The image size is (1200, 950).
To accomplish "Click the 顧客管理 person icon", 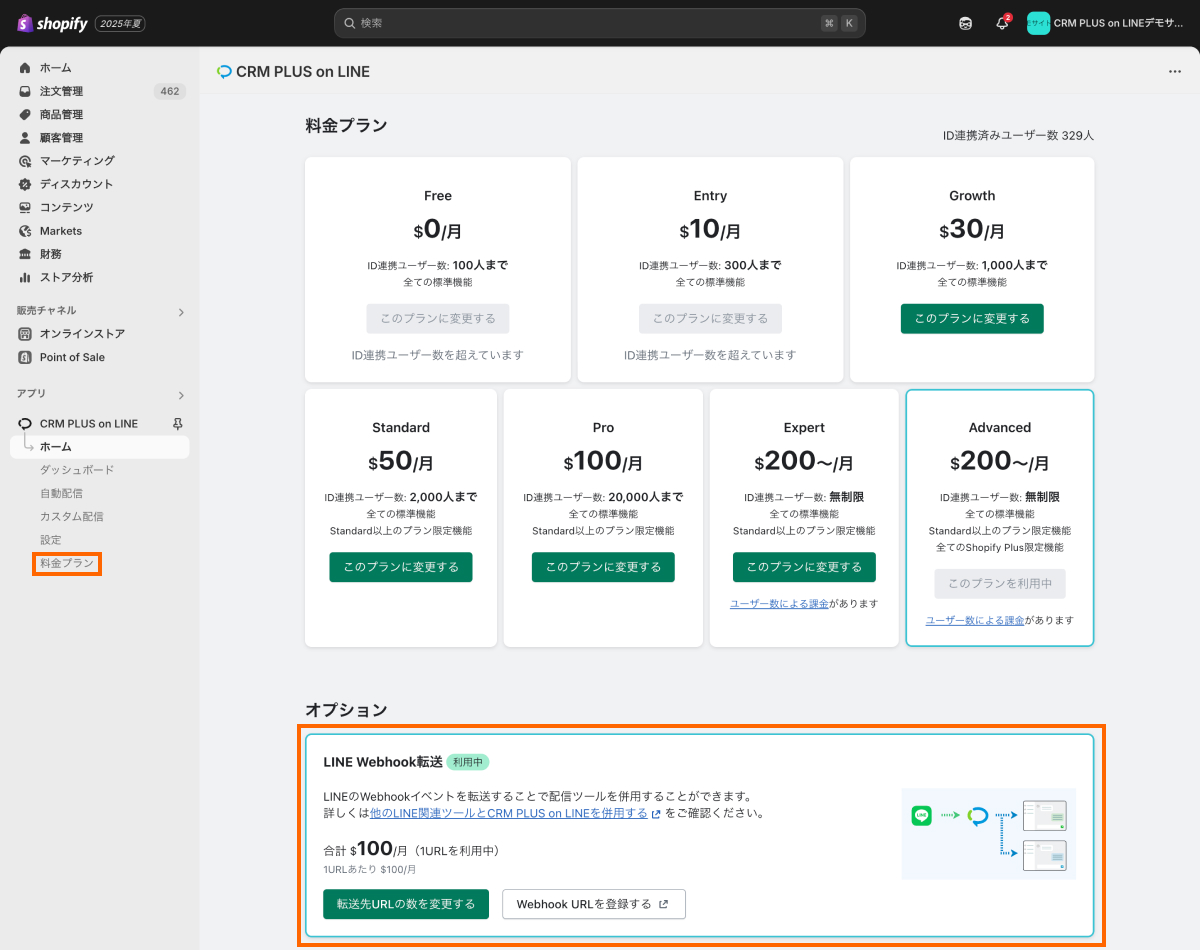I will point(25,138).
